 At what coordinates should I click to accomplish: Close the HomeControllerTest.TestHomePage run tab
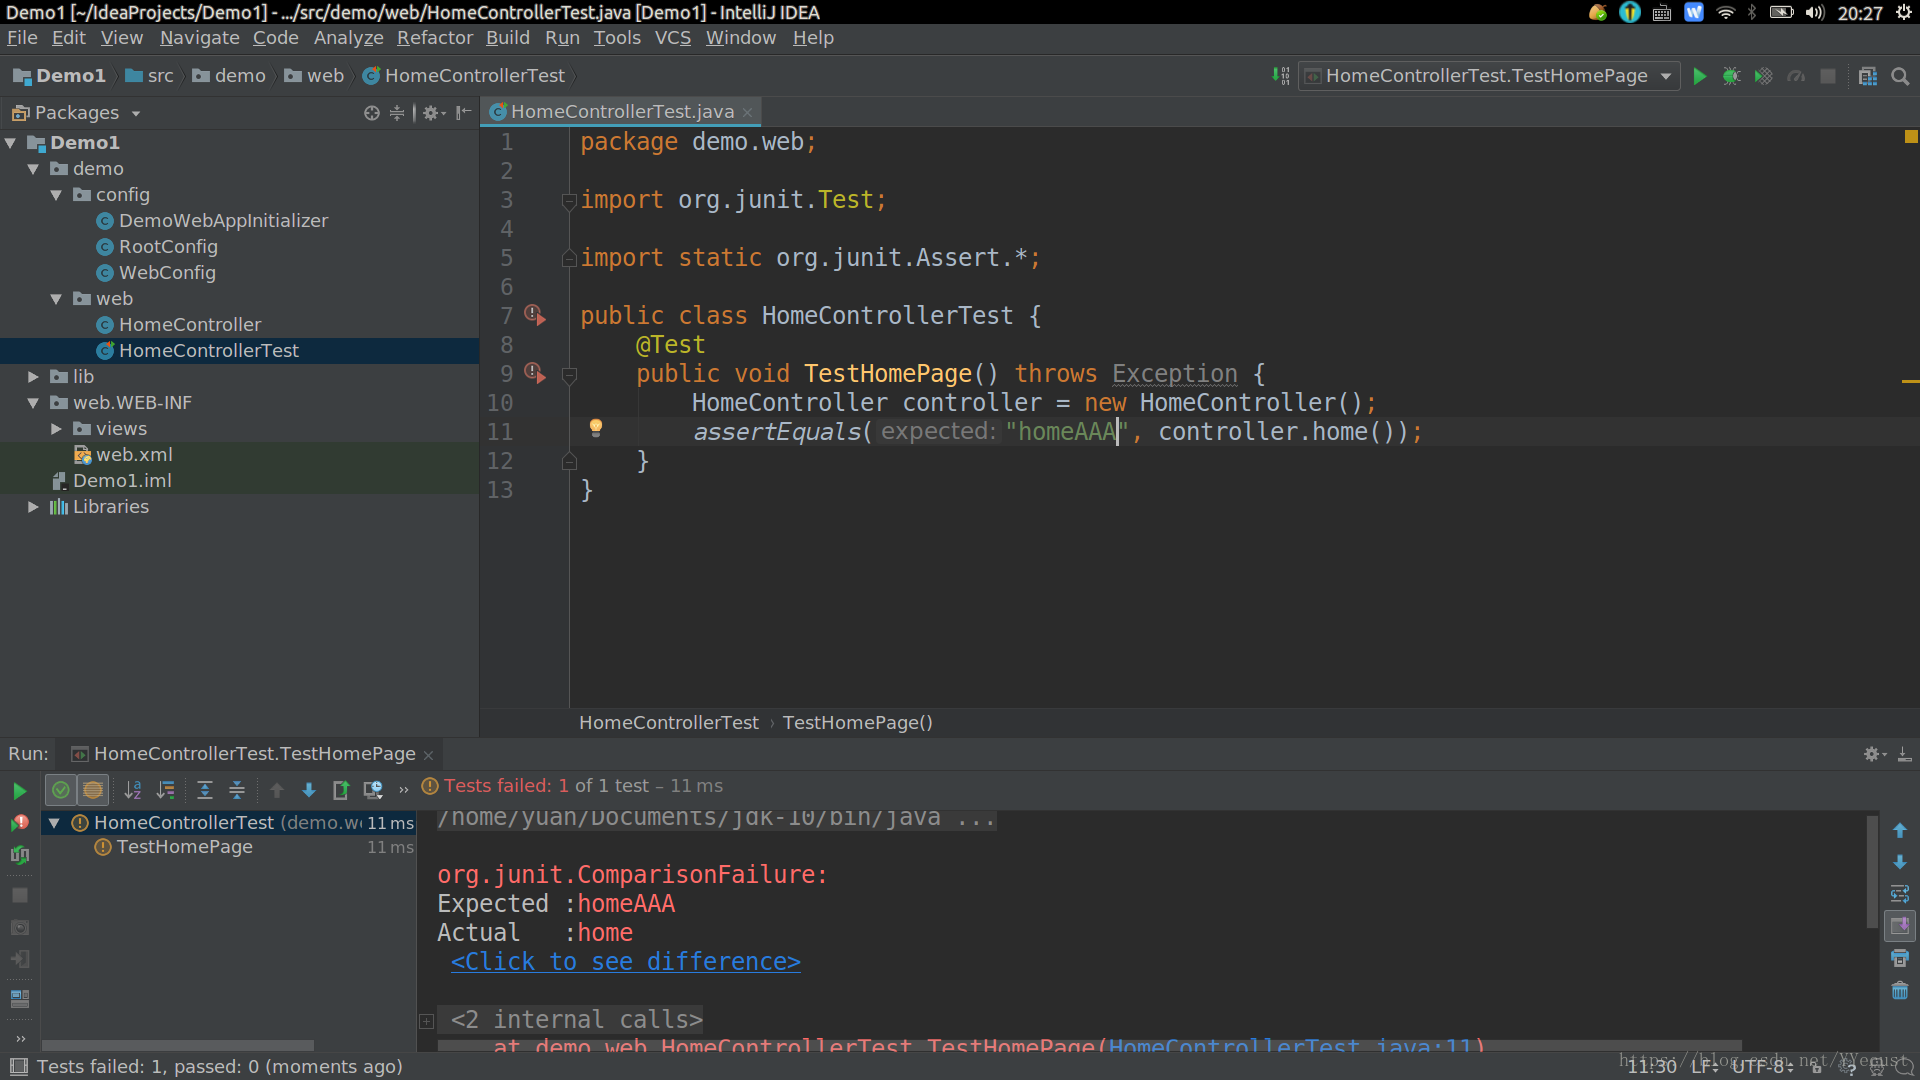coord(429,755)
